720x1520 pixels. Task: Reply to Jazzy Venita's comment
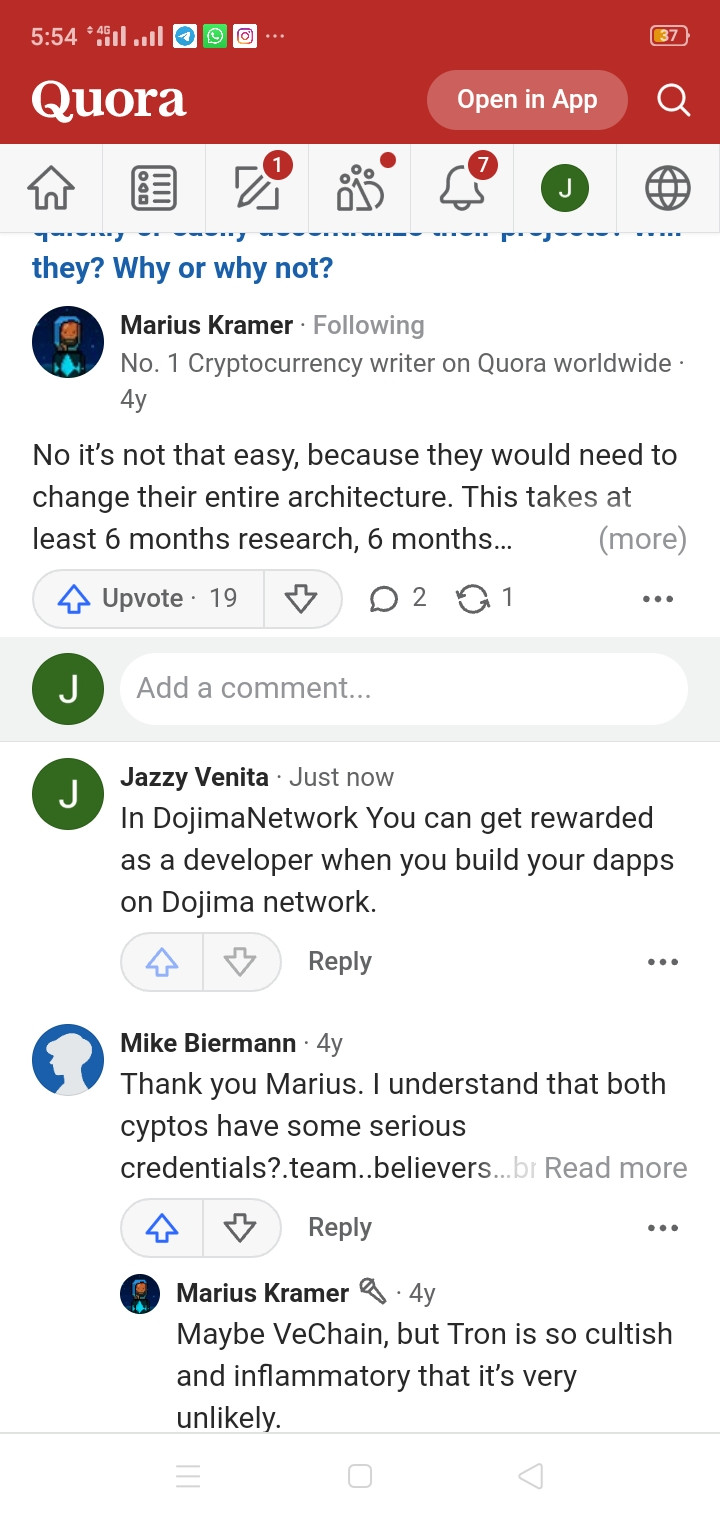pos(340,962)
